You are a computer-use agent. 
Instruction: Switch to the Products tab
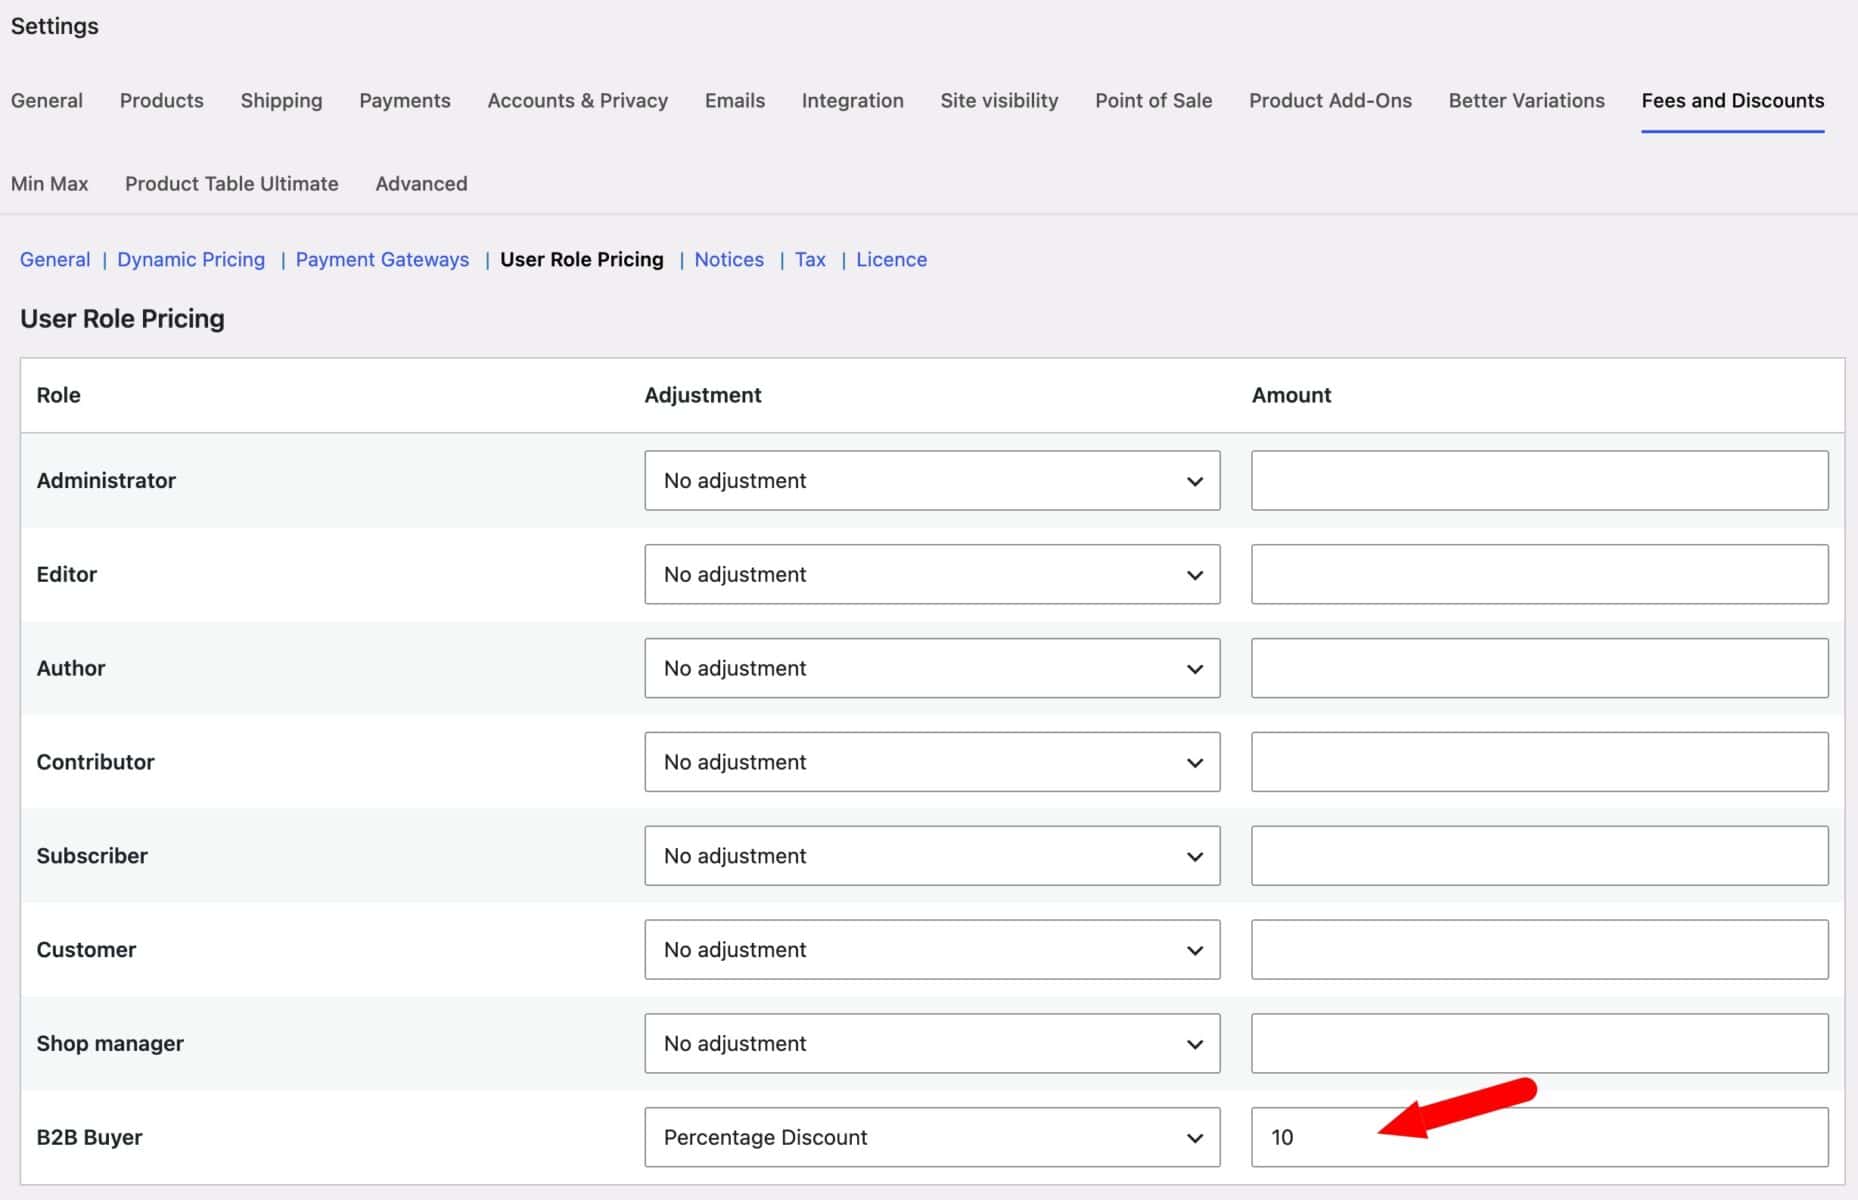coord(162,101)
